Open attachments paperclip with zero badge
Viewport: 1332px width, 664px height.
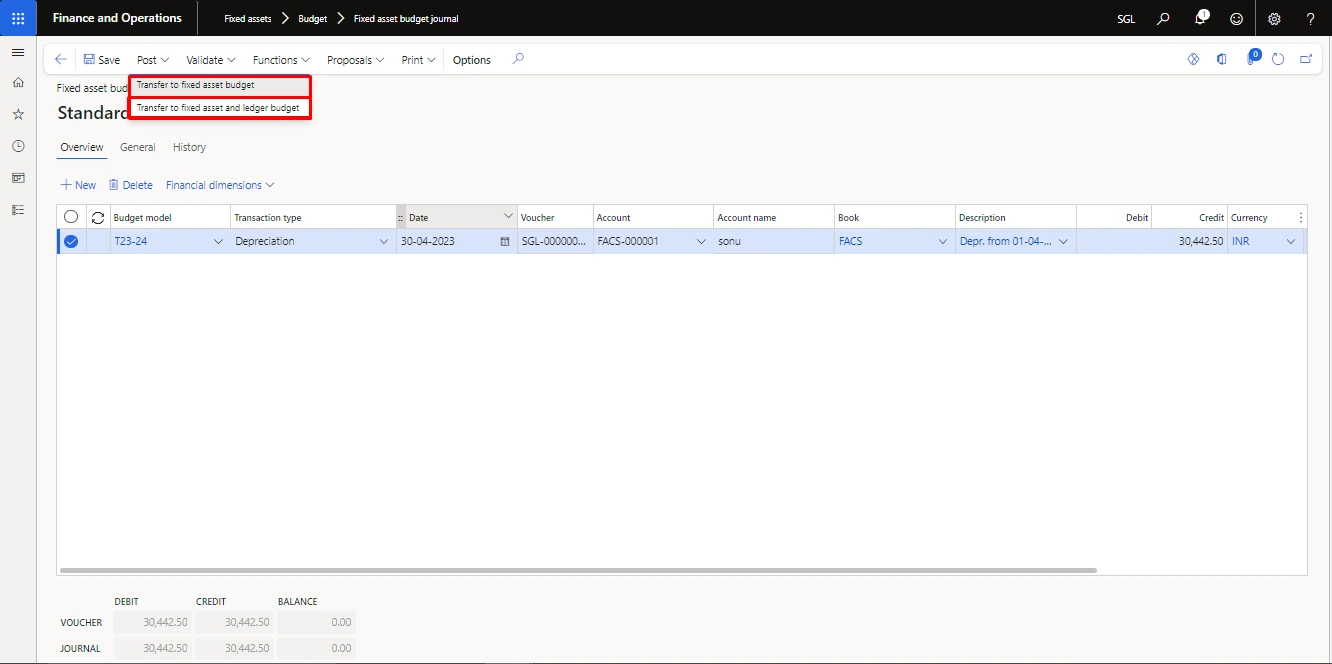(1251, 59)
